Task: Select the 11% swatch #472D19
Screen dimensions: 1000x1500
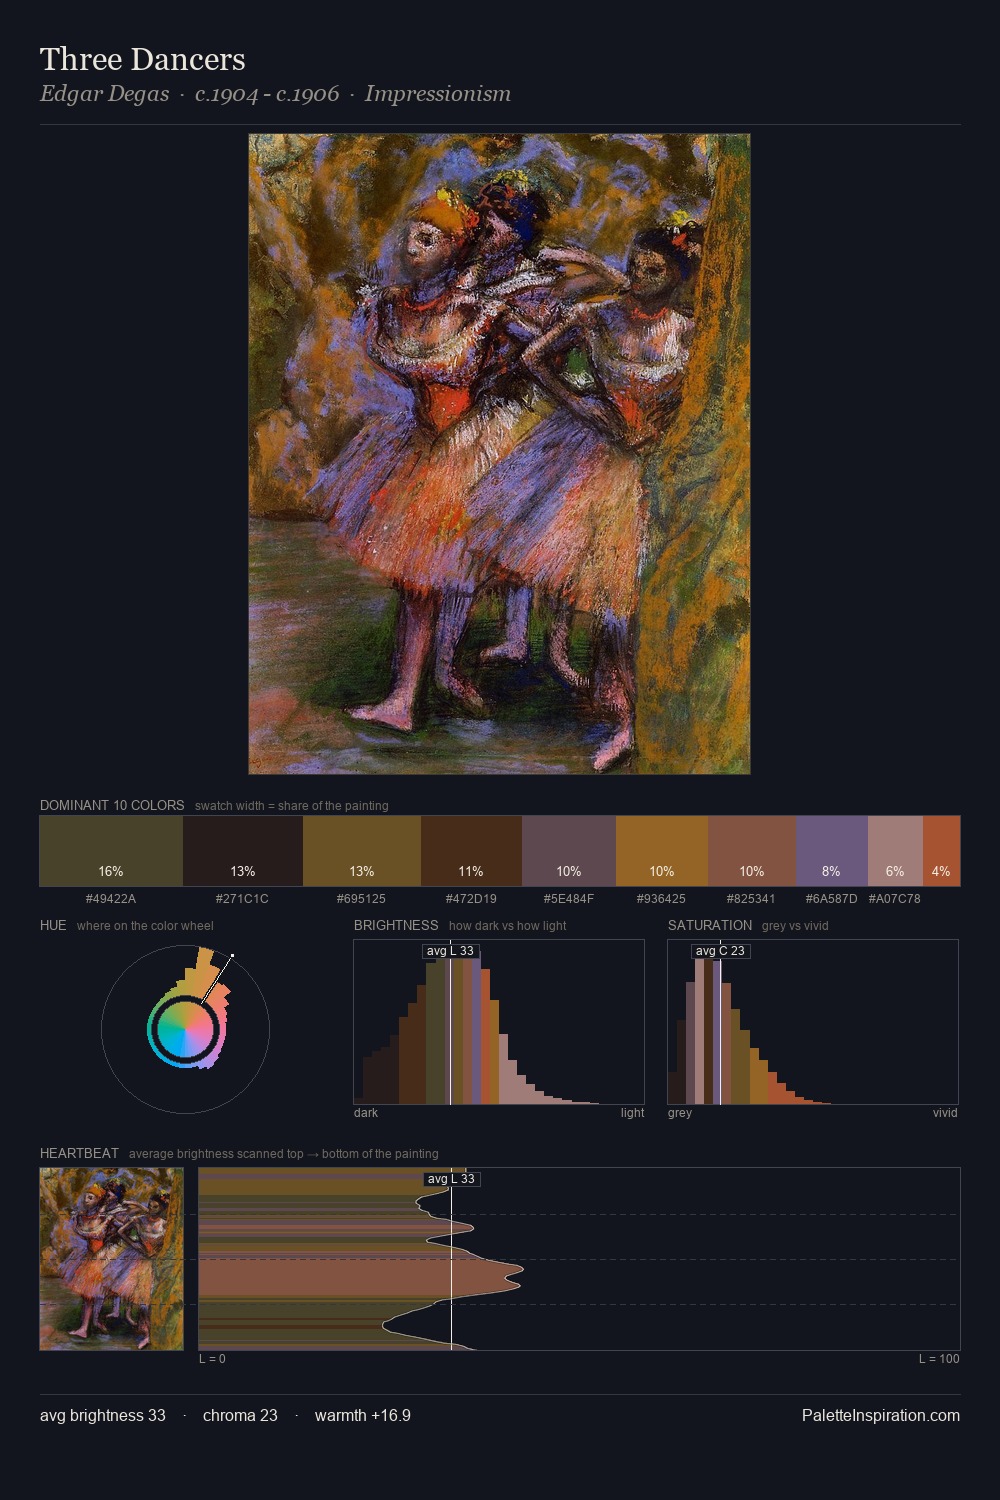Action: (471, 851)
